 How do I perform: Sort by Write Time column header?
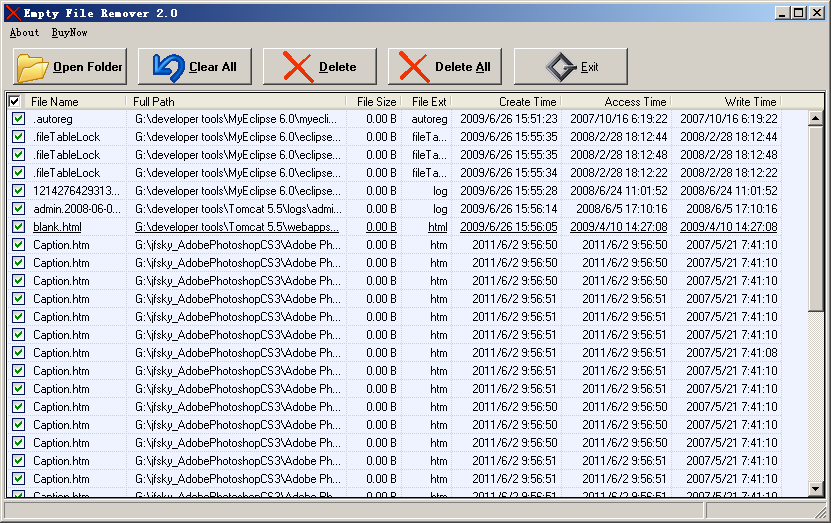pyautogui.click(x=750, y=102)
